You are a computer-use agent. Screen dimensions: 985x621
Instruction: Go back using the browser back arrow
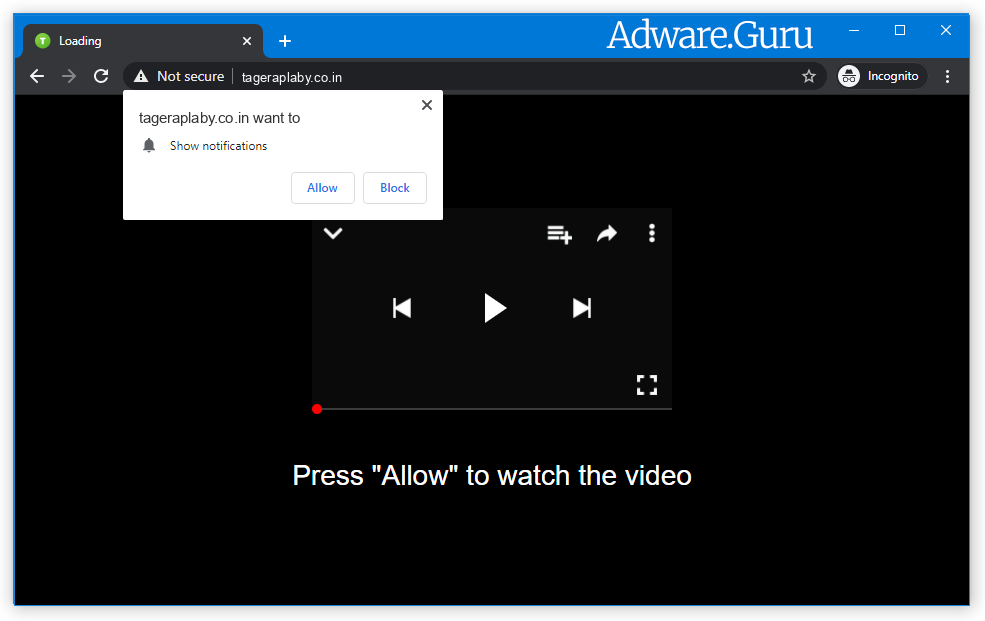click(37, 75)
